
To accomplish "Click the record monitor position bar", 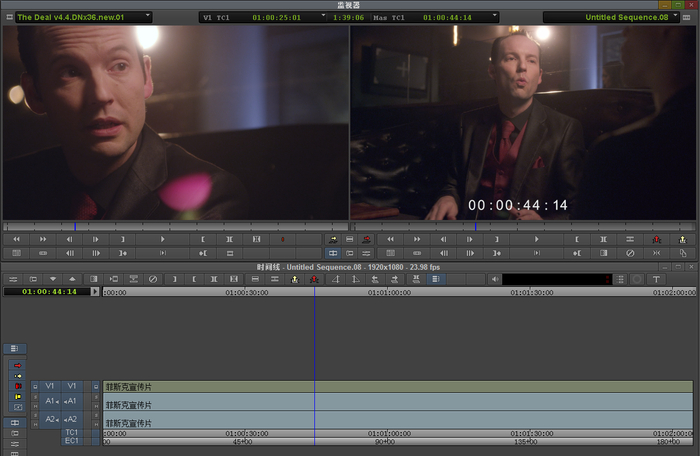I will point(524,227).
